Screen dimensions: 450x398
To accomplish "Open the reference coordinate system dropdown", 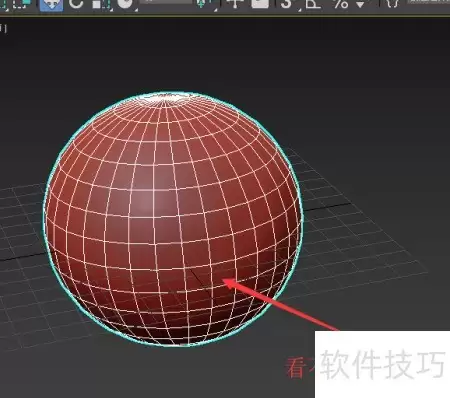I will pyautogui.click(x=166, y=2).
